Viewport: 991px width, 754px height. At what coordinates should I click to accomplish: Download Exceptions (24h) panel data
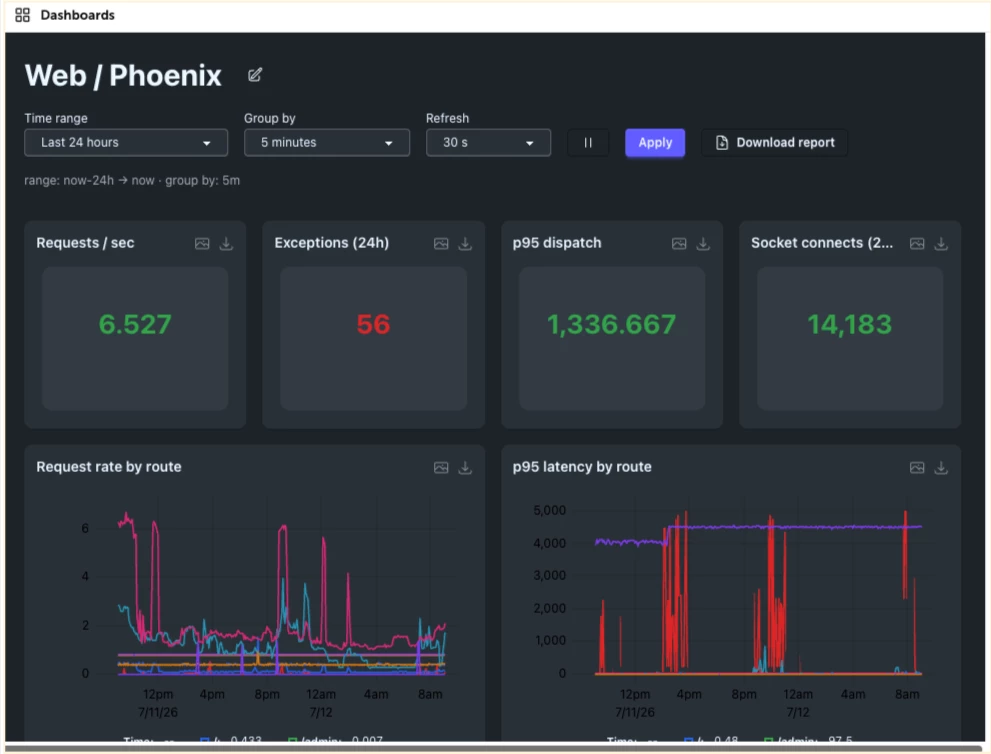[x=465, y=243]
